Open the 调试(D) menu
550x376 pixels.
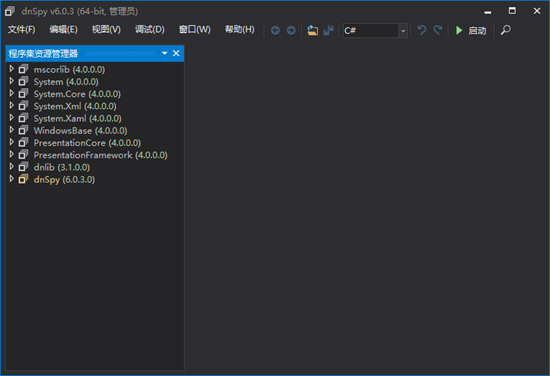[x=150, y=29]
